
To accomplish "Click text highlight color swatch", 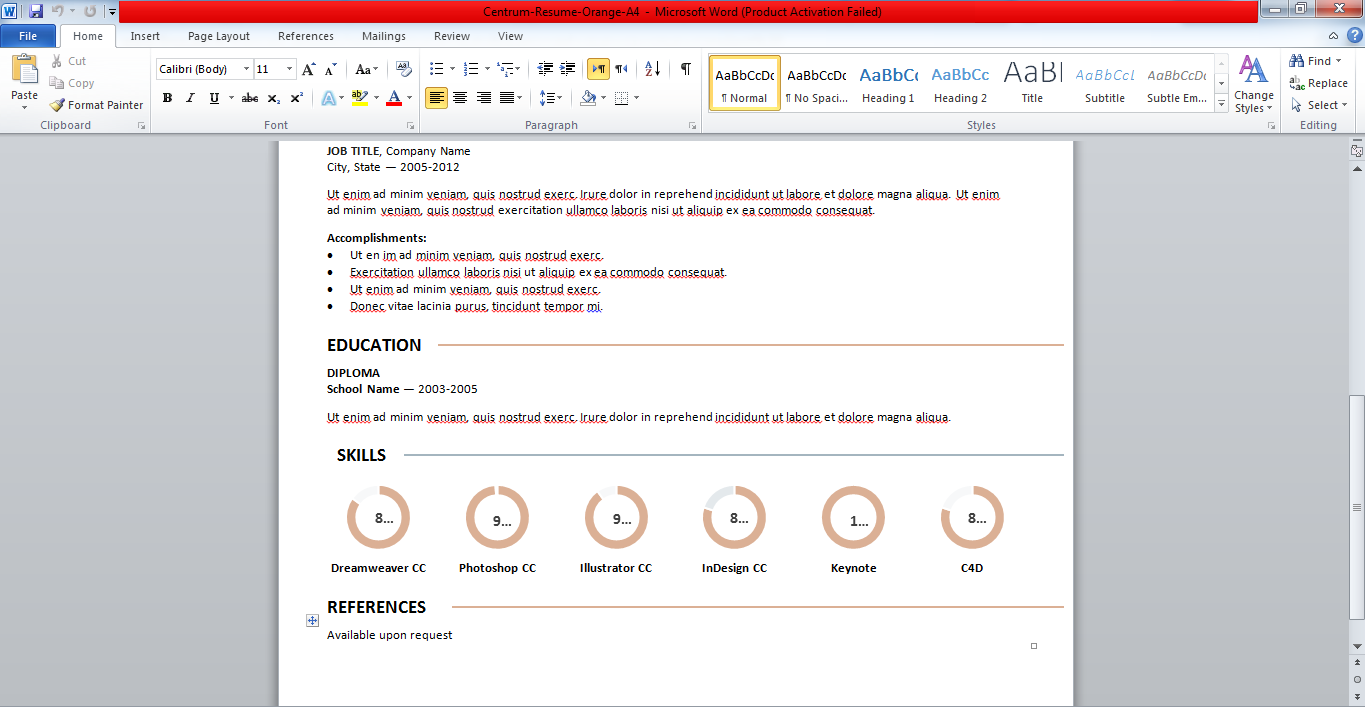I will (360, 98).
